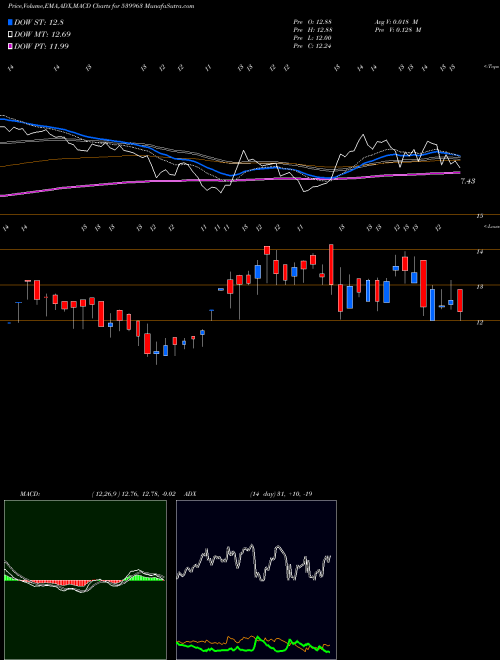
Task: Click the ADX values '(14 day) 31, +10, -19'
Action: pos(281,494)
